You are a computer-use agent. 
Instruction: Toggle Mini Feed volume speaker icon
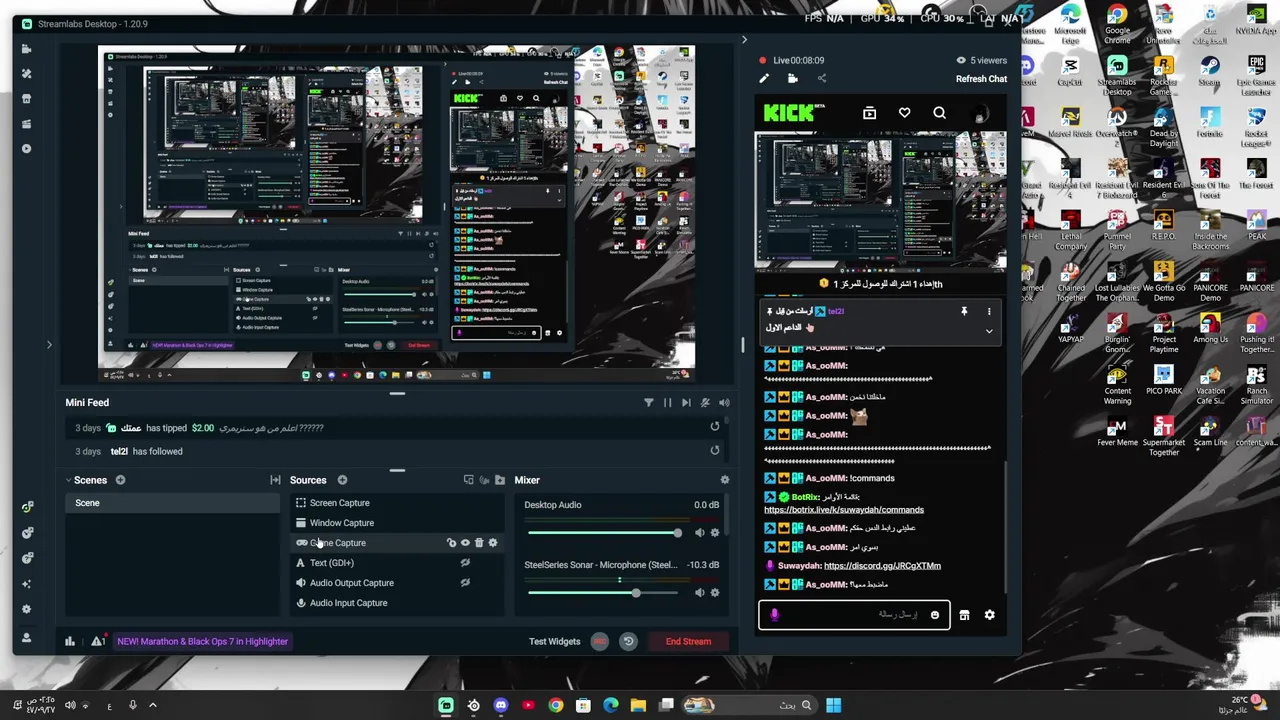724,402
